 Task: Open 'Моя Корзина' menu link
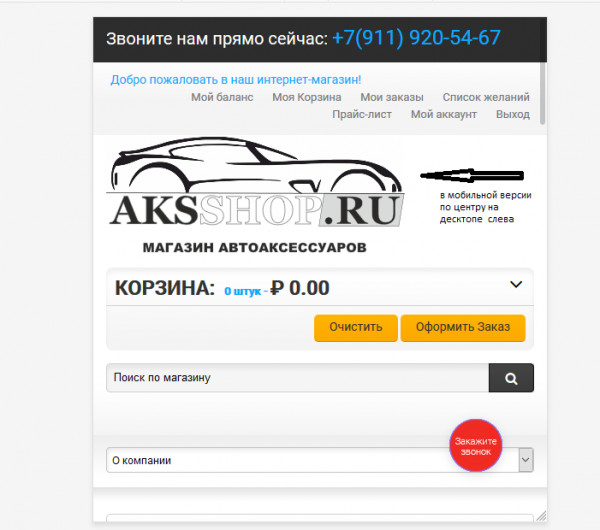click(307, 97)
